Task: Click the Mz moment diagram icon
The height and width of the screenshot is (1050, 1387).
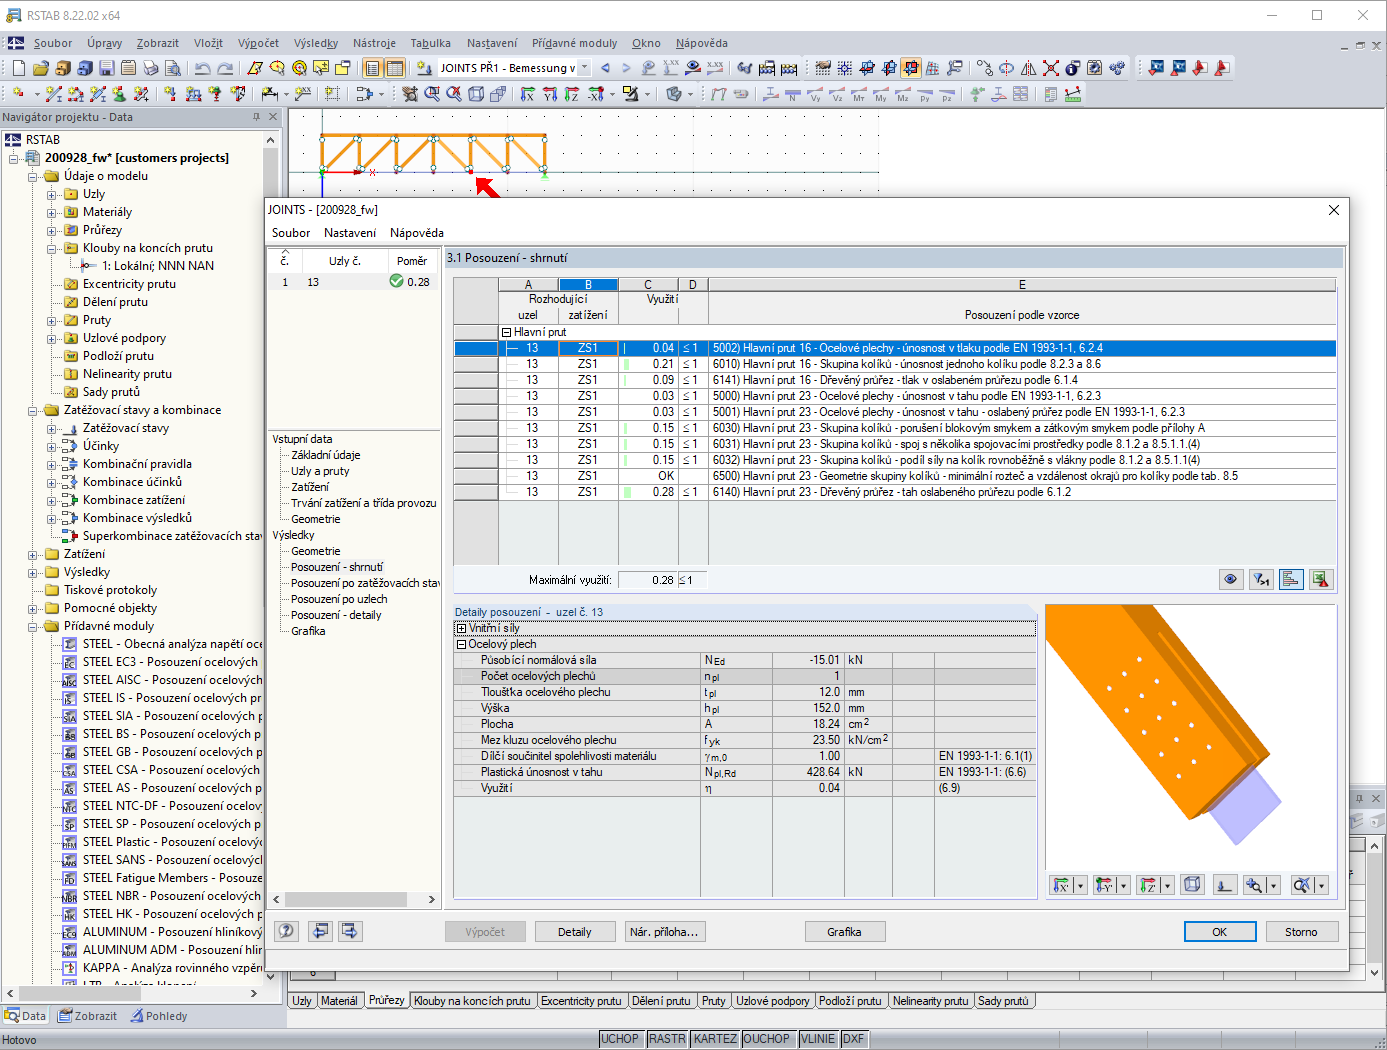Action: pyautogui.click(x=903, y=94)
